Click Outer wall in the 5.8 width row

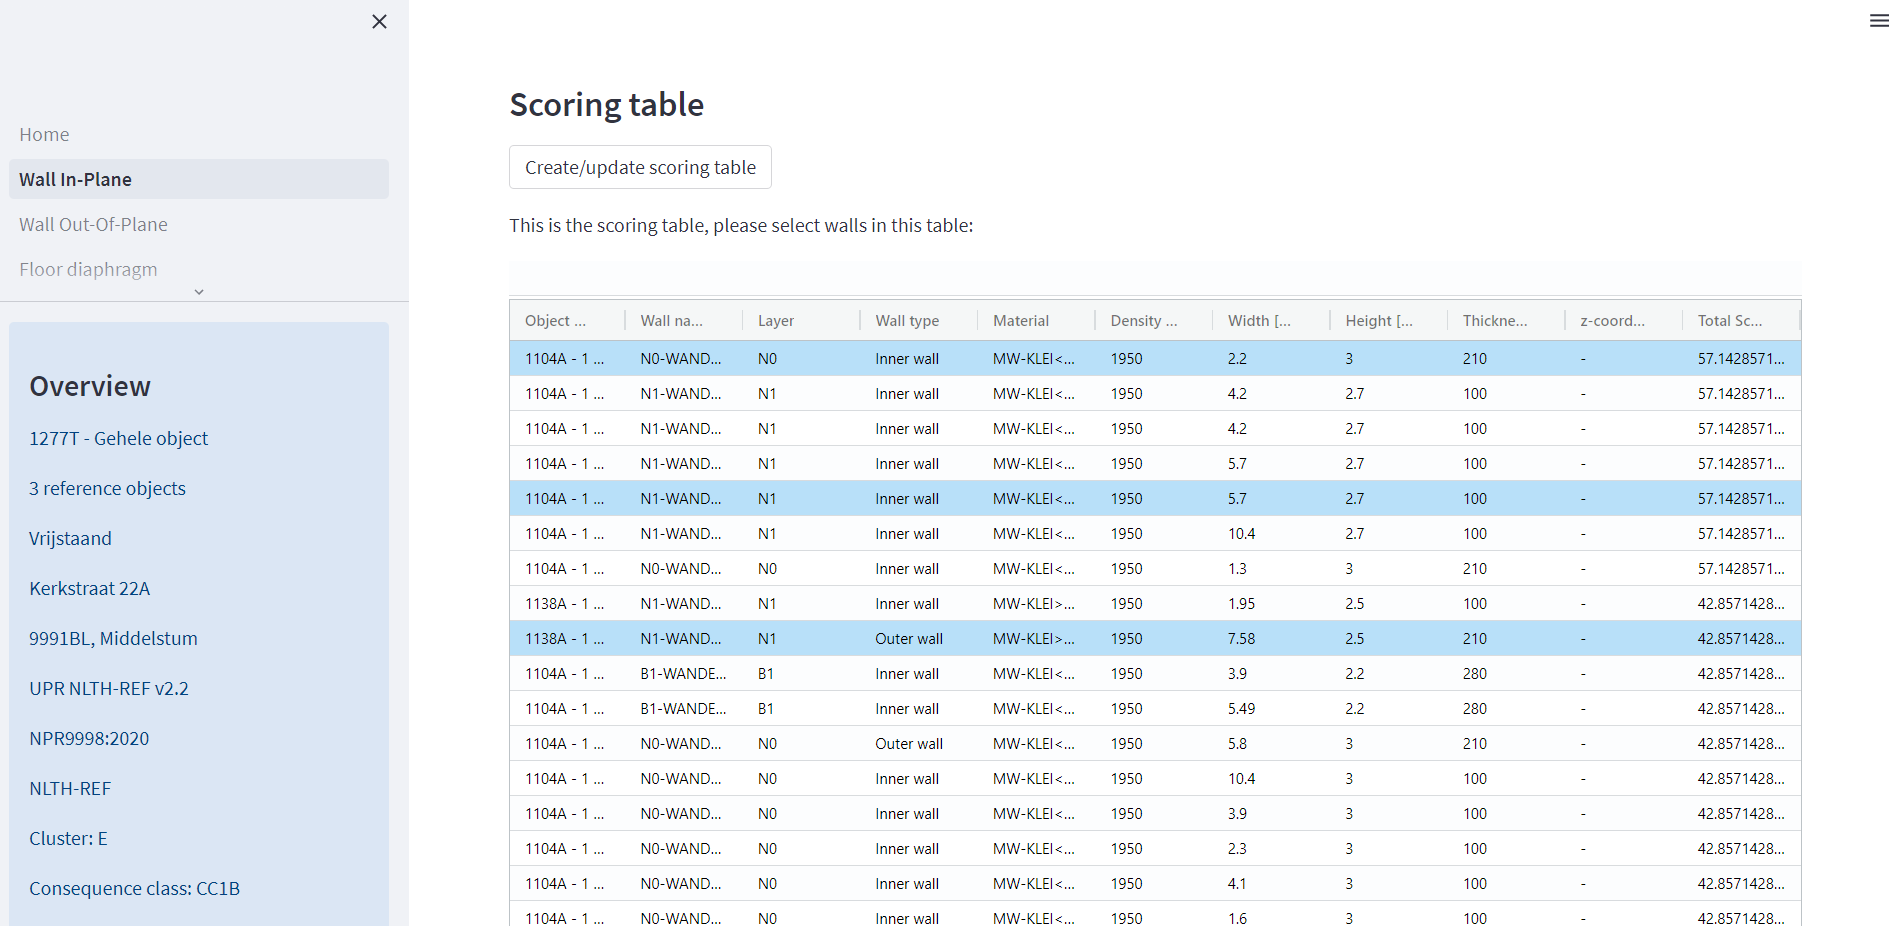[909, 743]
